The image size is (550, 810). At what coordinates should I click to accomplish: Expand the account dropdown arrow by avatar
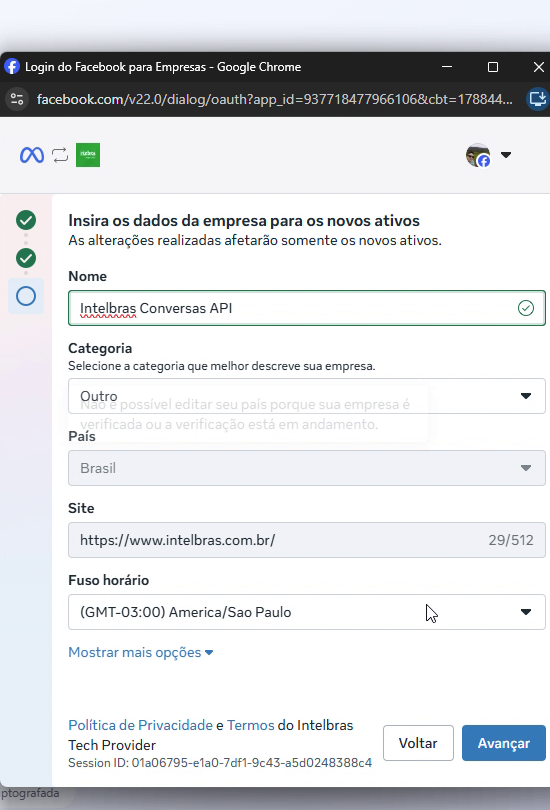pyautogui.click(x=506, y=155)
